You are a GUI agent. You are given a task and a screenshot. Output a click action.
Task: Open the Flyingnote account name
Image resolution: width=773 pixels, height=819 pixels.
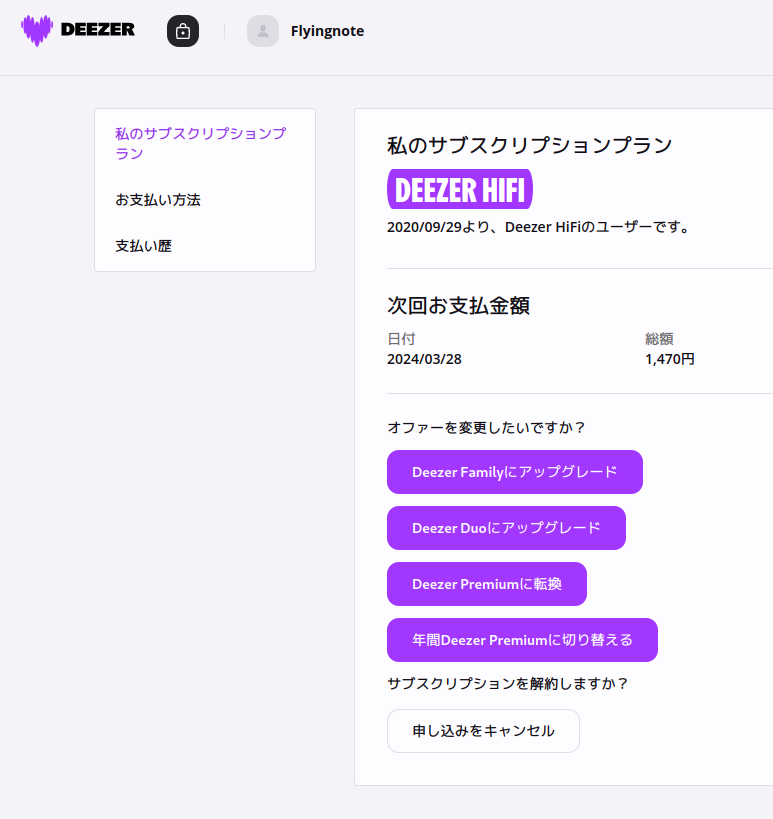[327, 31]
